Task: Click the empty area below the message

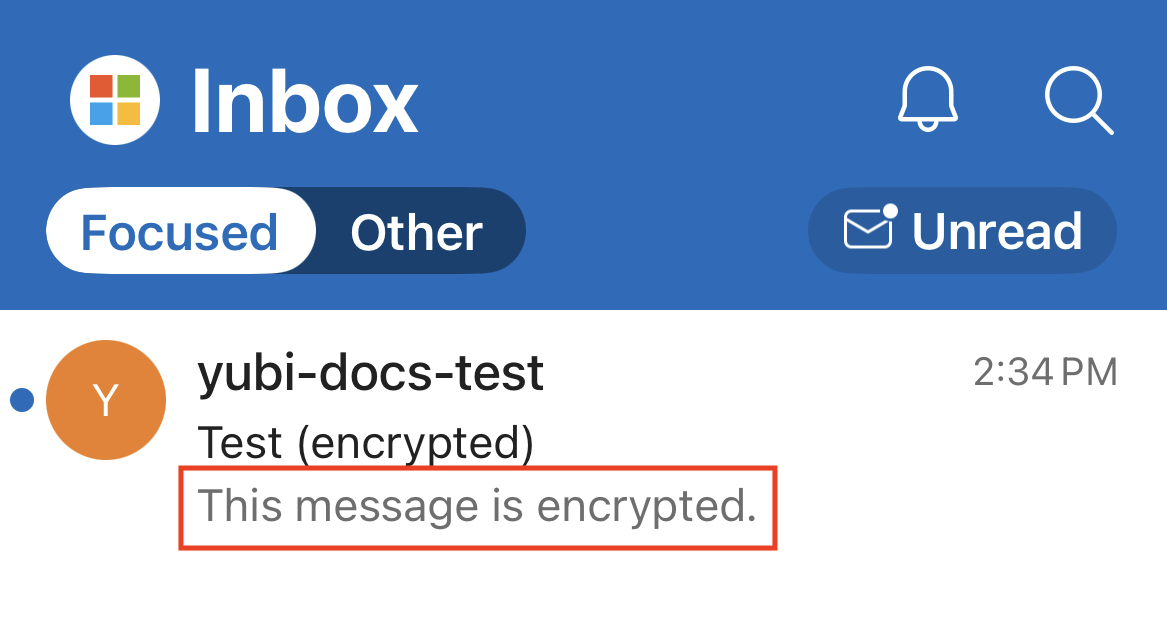Action: pos(583,585)
